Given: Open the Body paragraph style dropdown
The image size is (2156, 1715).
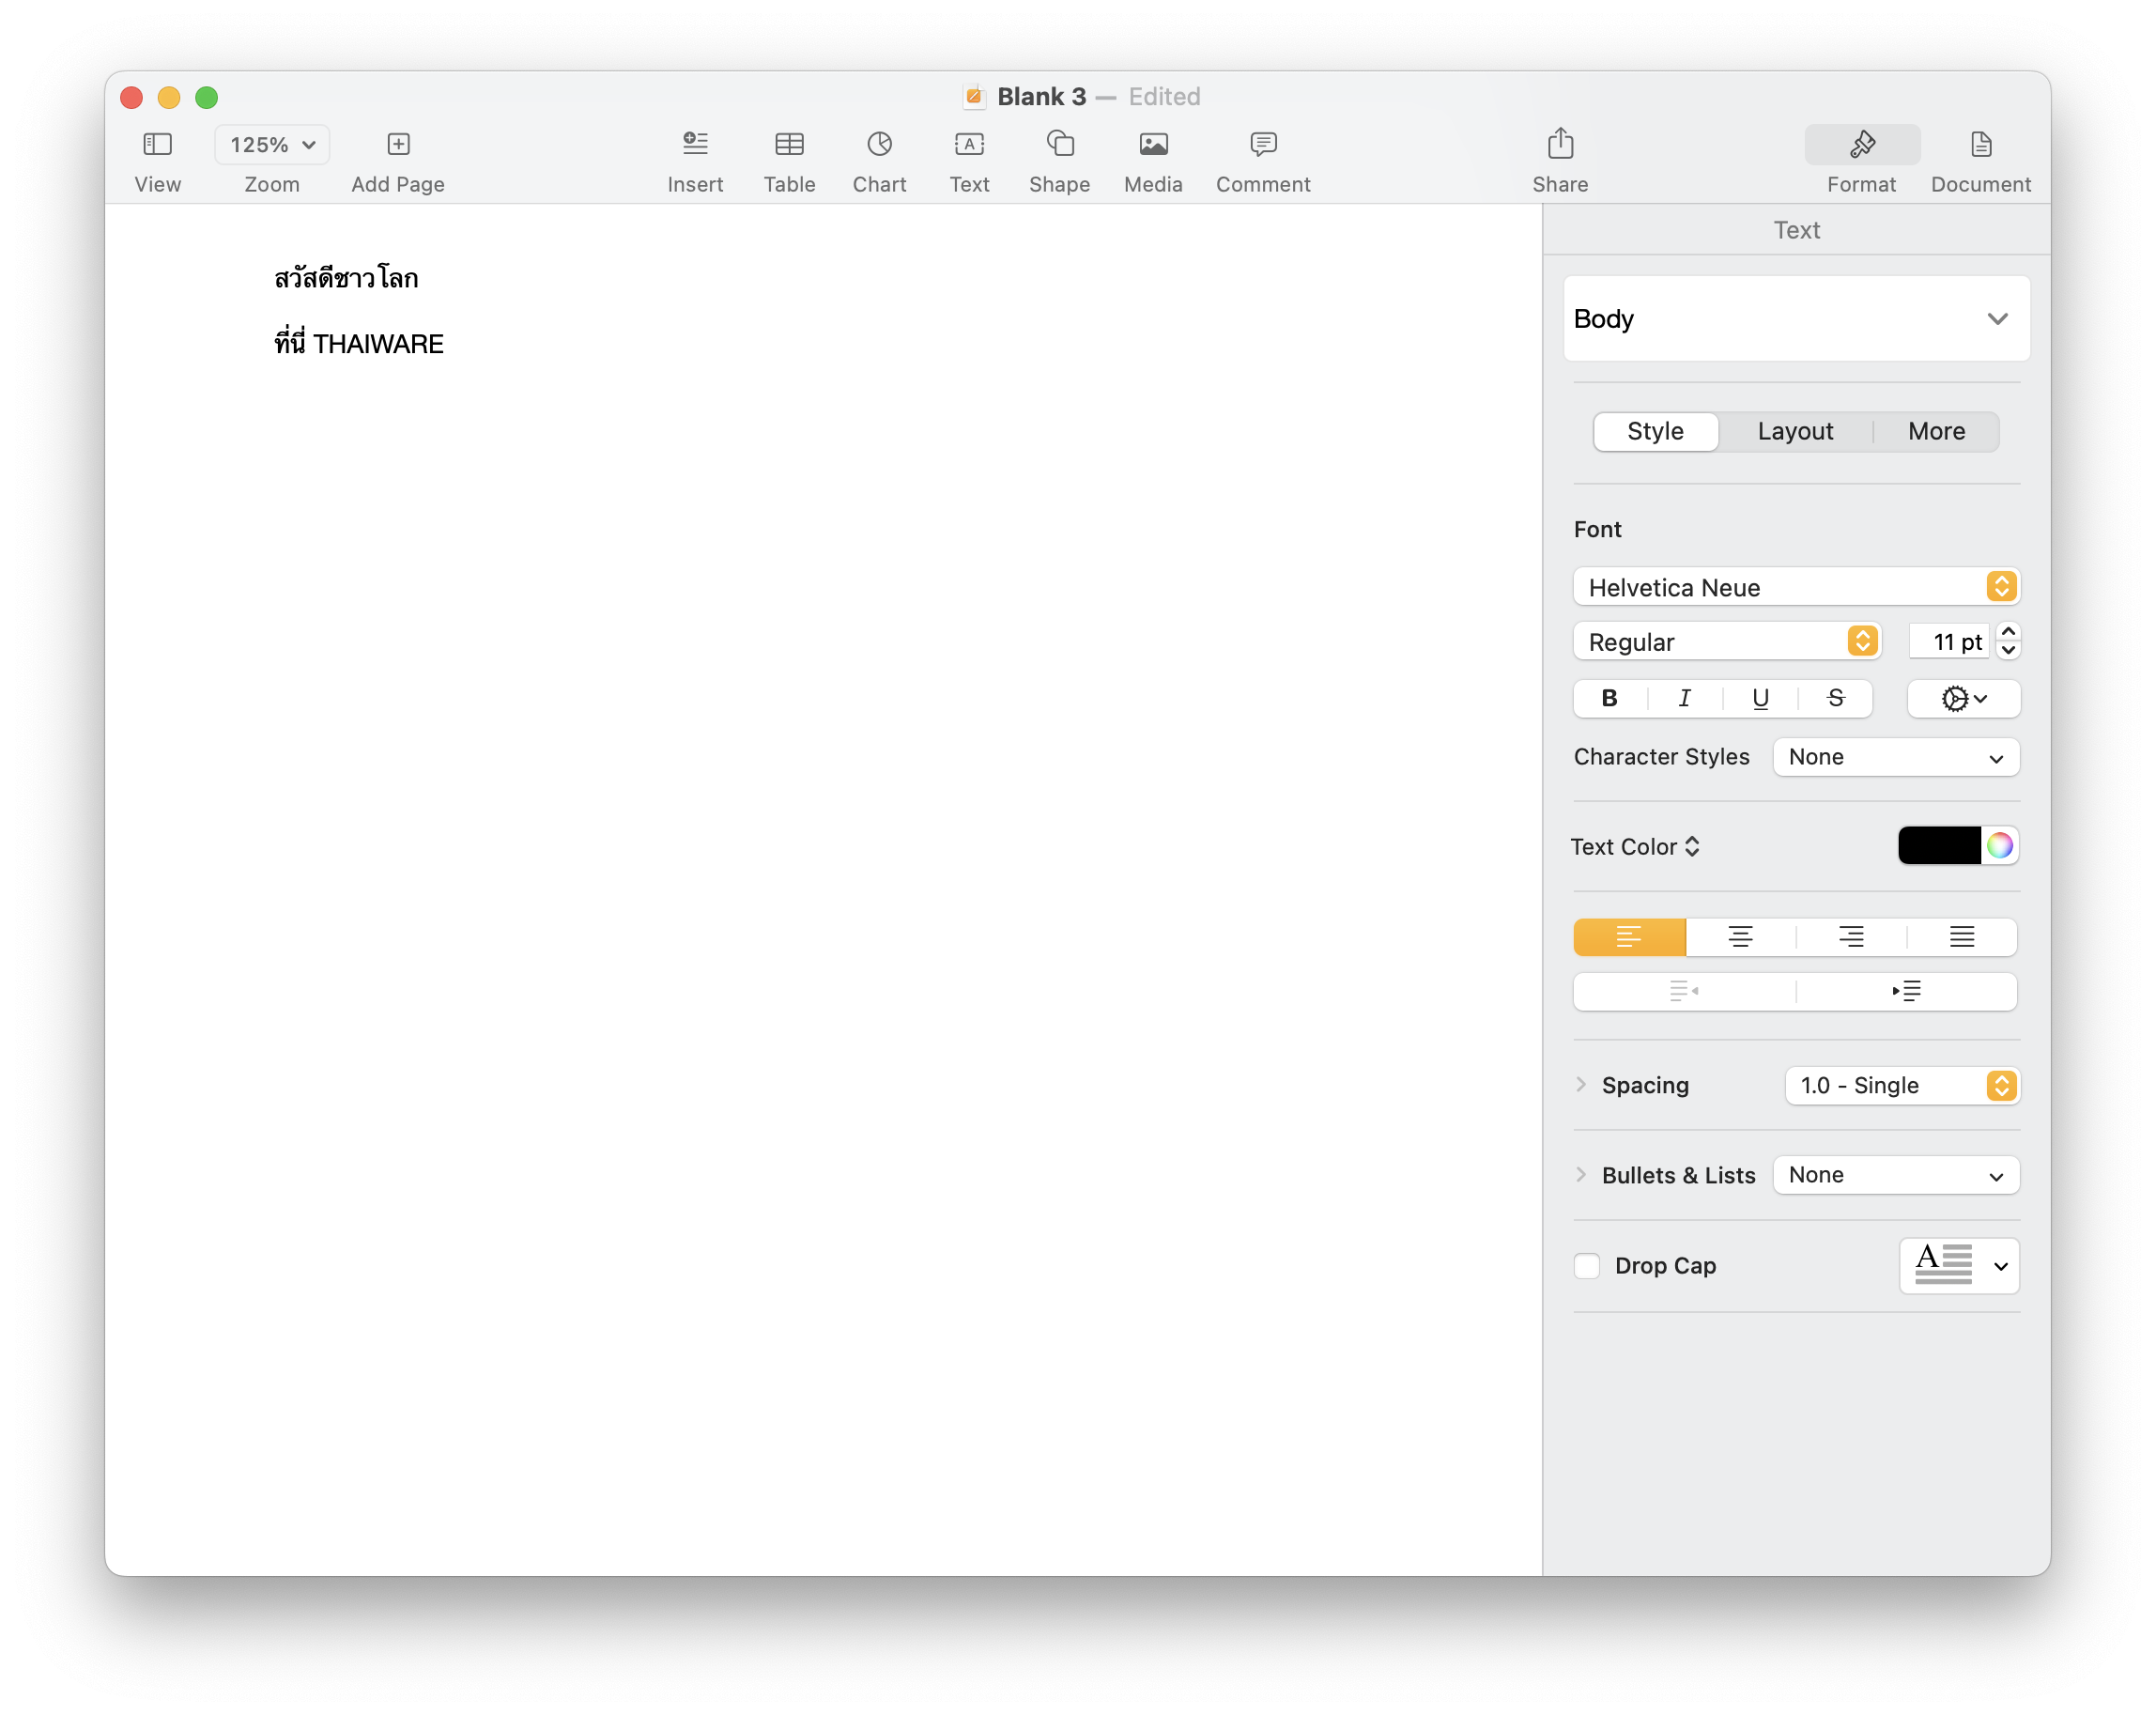Looking at the screenshot, I should point(1796,319).
